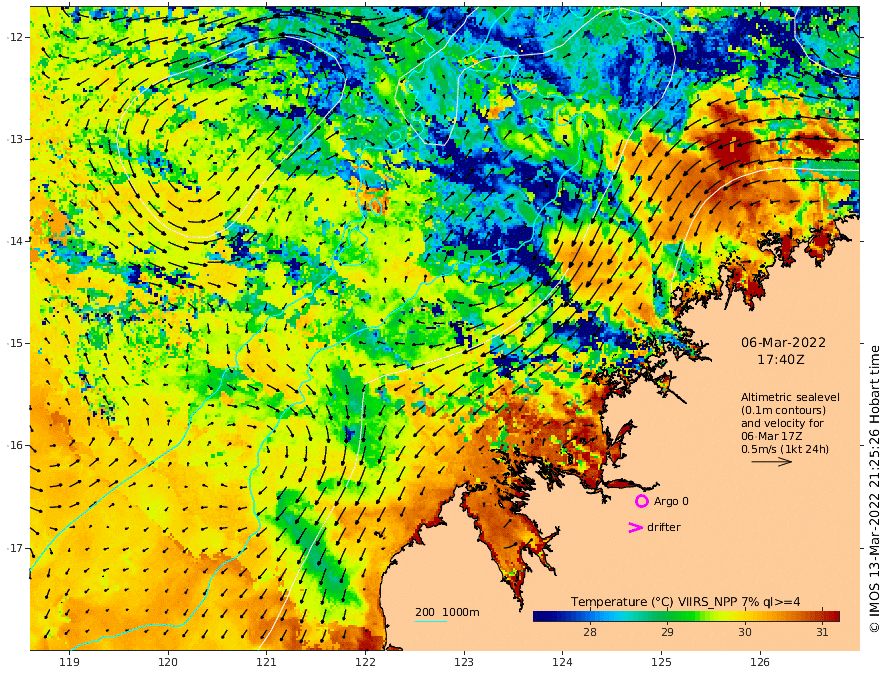
Task: Click longitude axis label 125
Action: [x=662, y=662]
